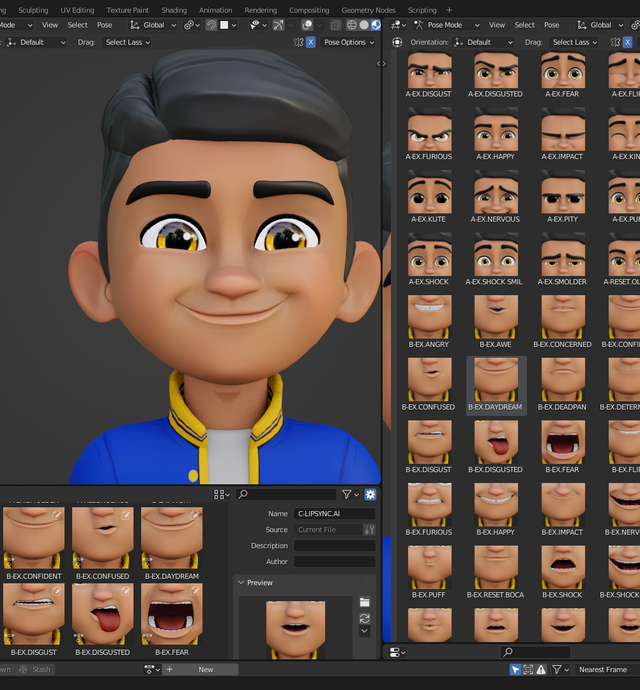This screenshot has height=690, width=640.
Task: Click the A-EX.HAPPY pose asset
Action: [x=496, y=130]
